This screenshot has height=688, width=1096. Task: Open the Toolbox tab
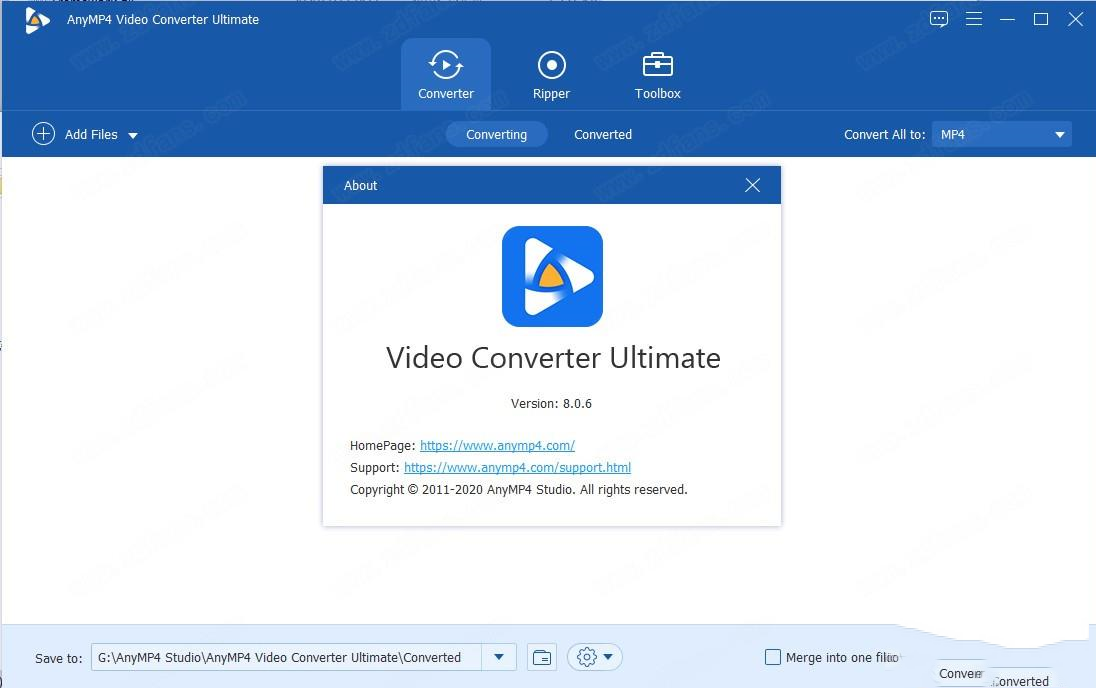[x=657, y=75]
